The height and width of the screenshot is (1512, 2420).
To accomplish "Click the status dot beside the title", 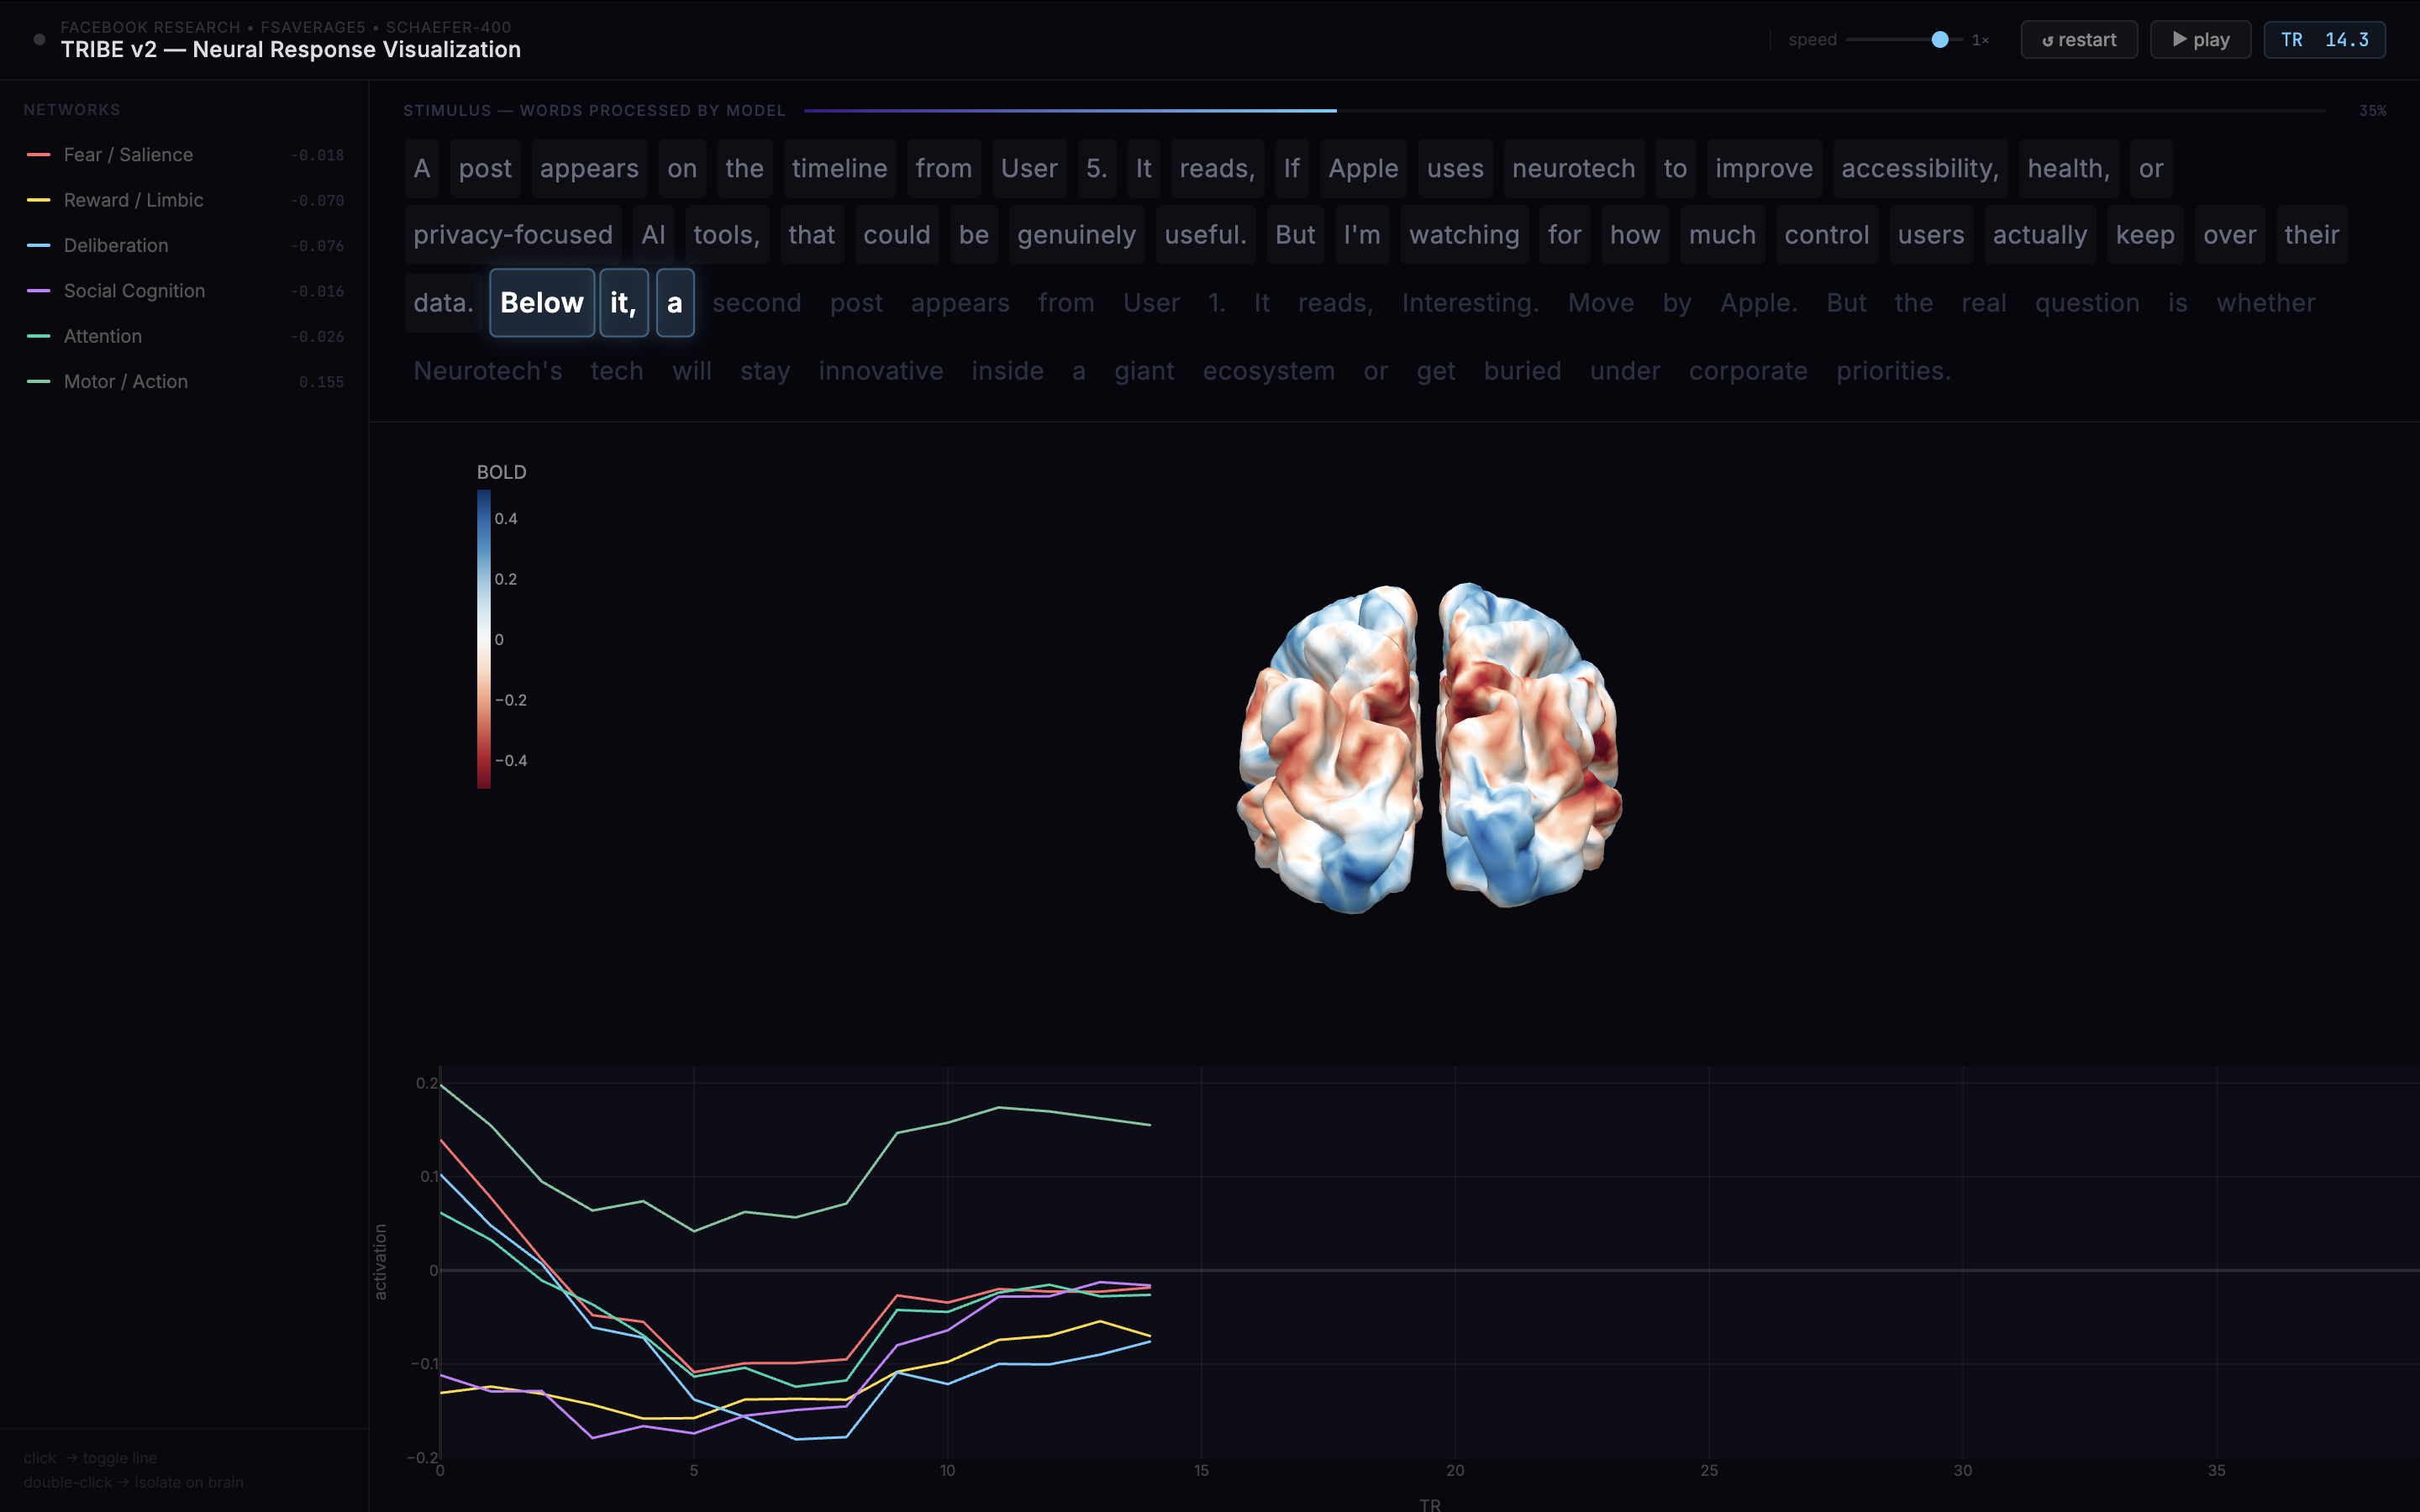I will [40, 40].
